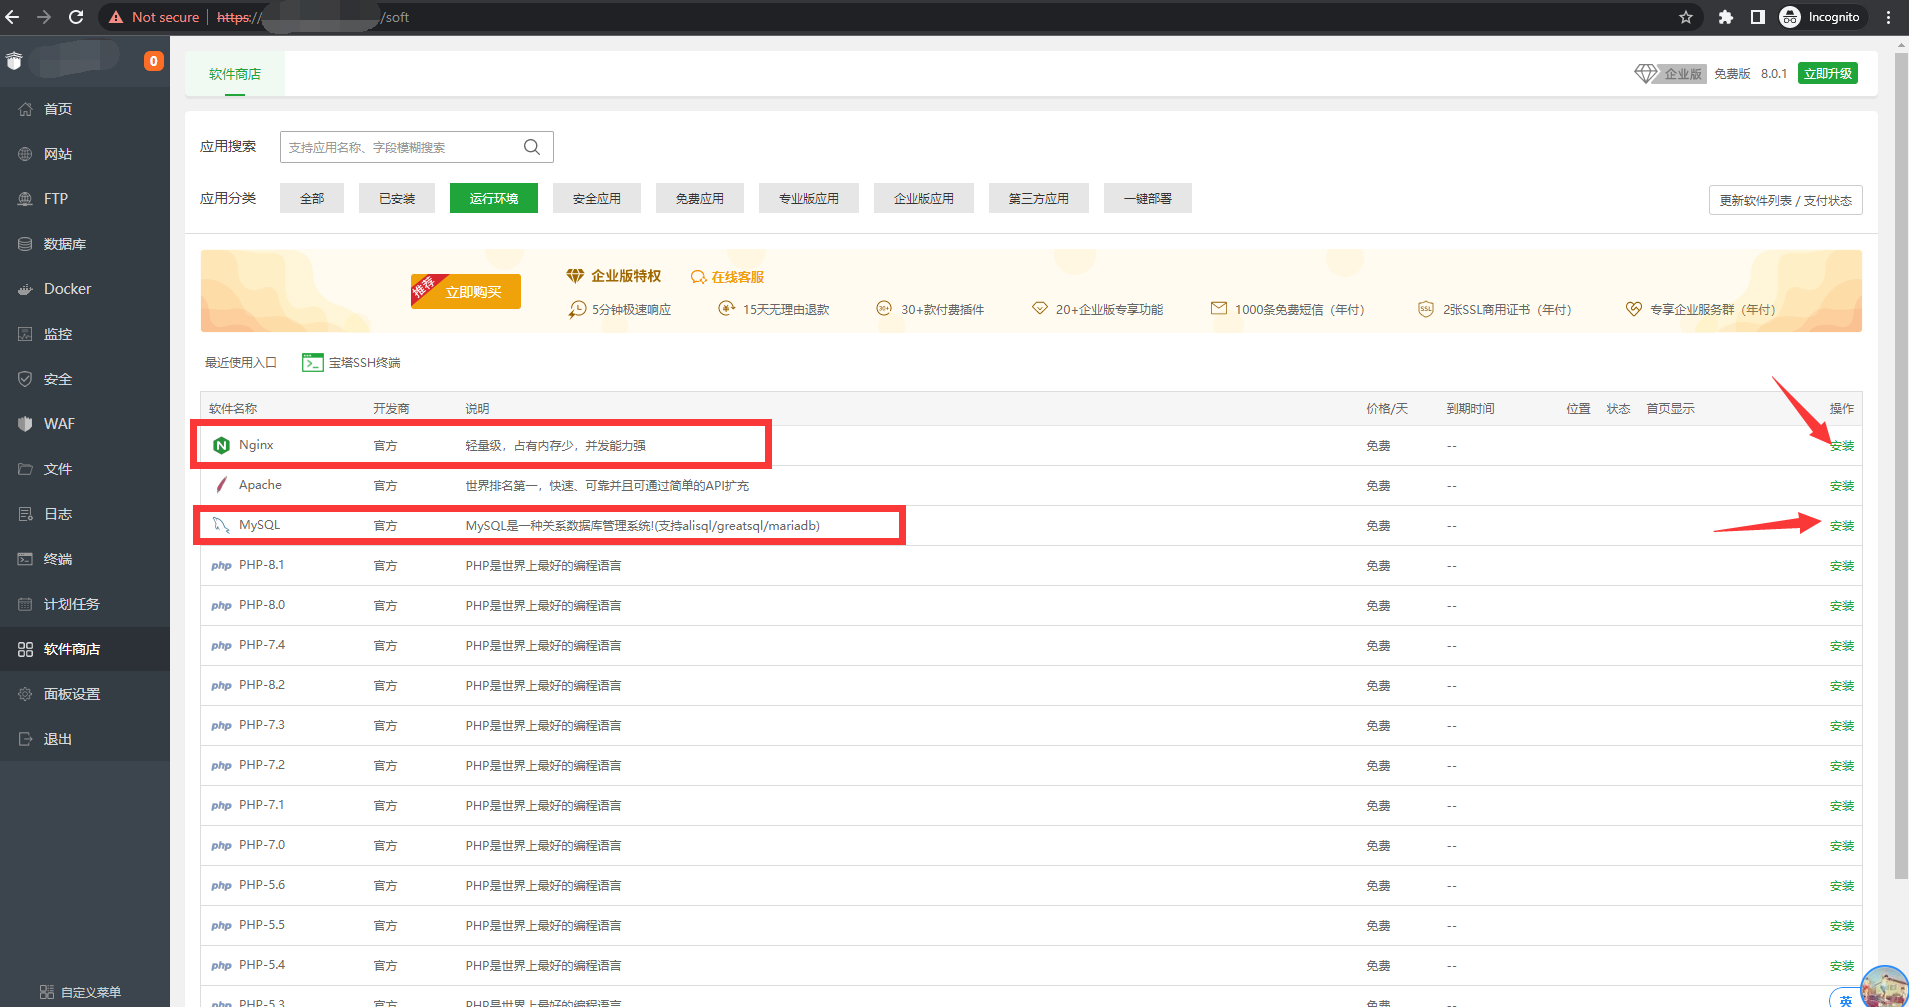Image resolution: width=1909 pixels, height=1007 pixels.
Task: Click the 在线客服 support link
Action: pyautogui.click(x=727, y=277)
